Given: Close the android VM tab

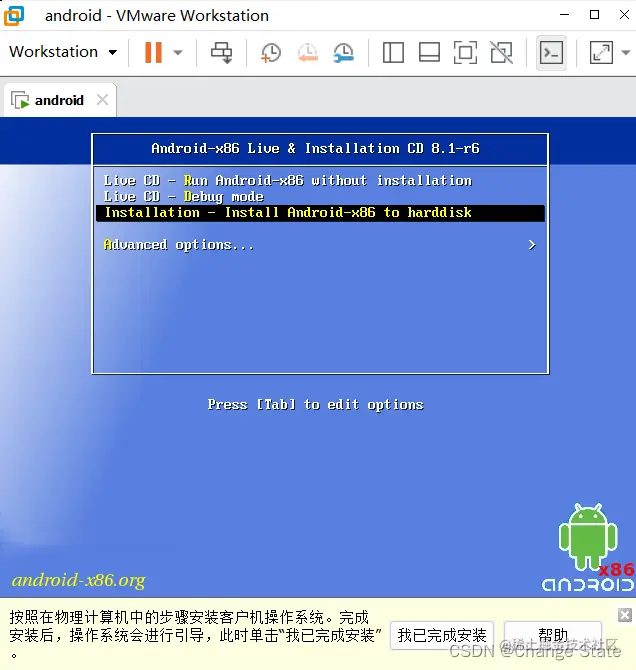Looking at the screenshot, I should (103, 100).
